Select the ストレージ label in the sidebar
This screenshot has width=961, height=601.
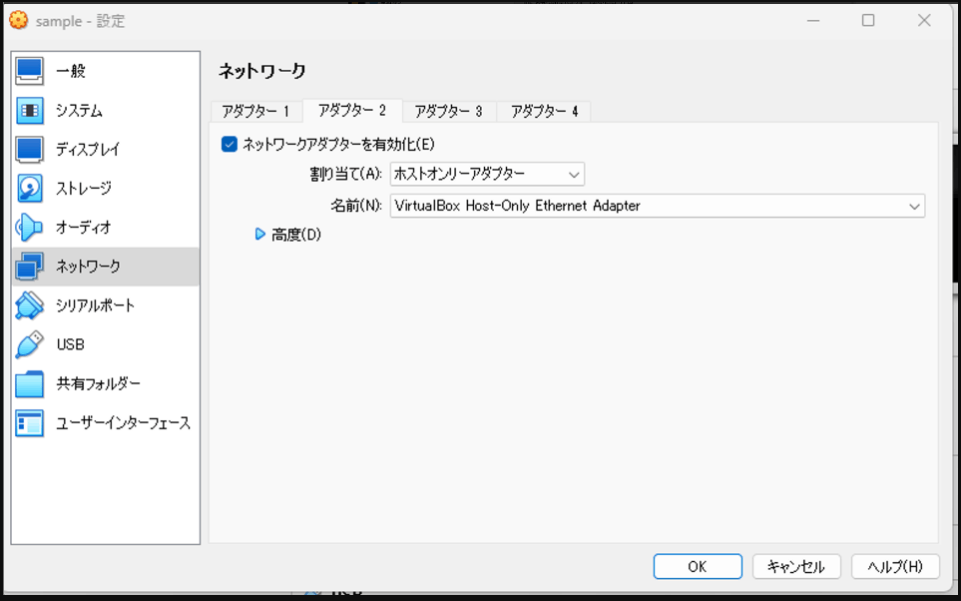pyautogui.click(x=83, y=188)
